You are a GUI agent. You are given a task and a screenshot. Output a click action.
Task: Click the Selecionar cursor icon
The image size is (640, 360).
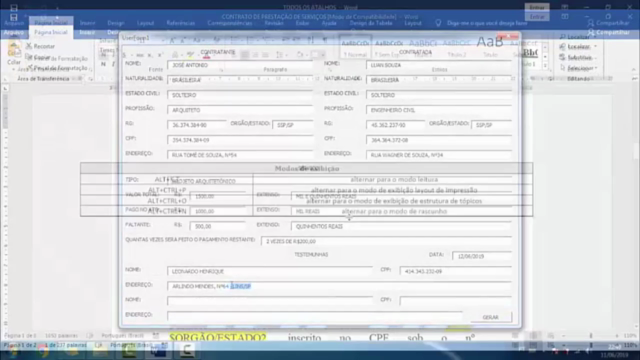562,68
